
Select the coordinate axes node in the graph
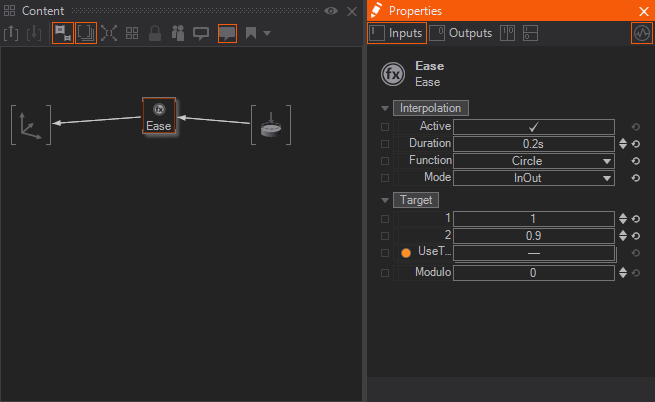pos(30,124)
